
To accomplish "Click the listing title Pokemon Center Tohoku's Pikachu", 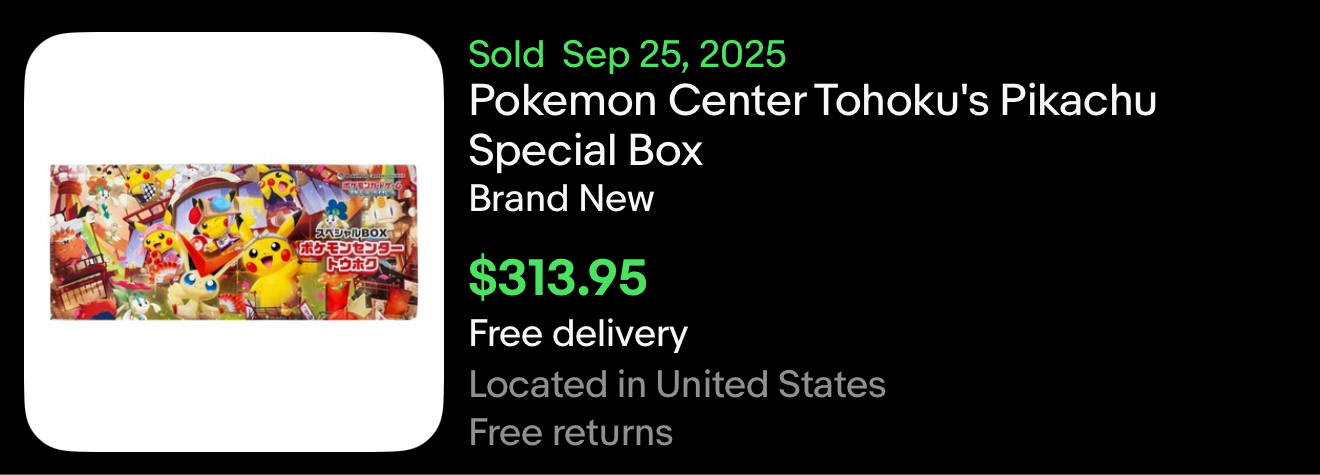I will pos(812,102).
